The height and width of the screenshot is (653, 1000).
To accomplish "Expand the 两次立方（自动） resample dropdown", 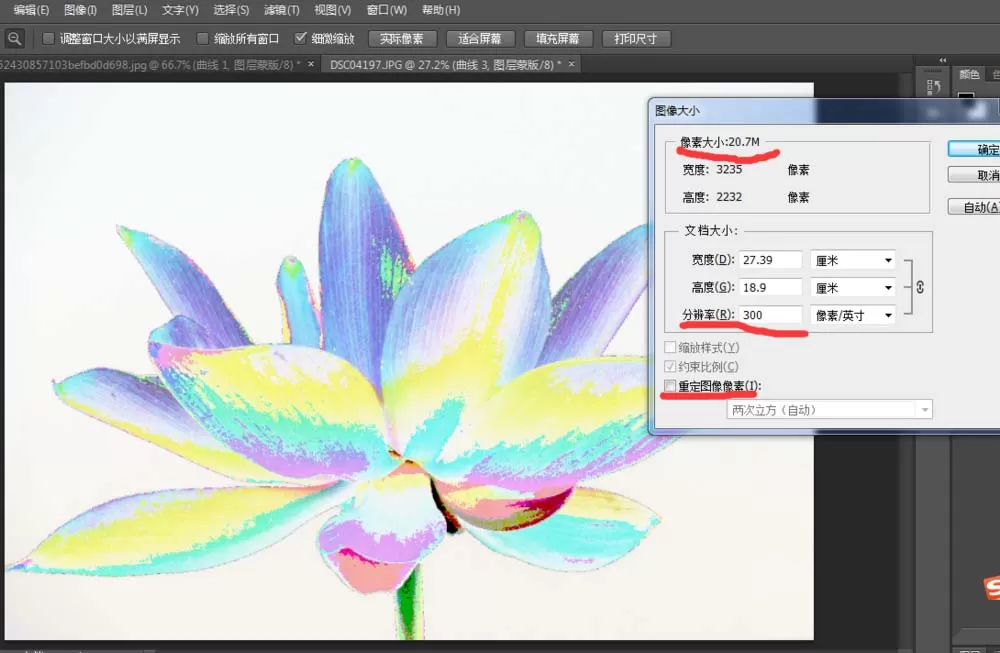I will (x=829, y=409).
